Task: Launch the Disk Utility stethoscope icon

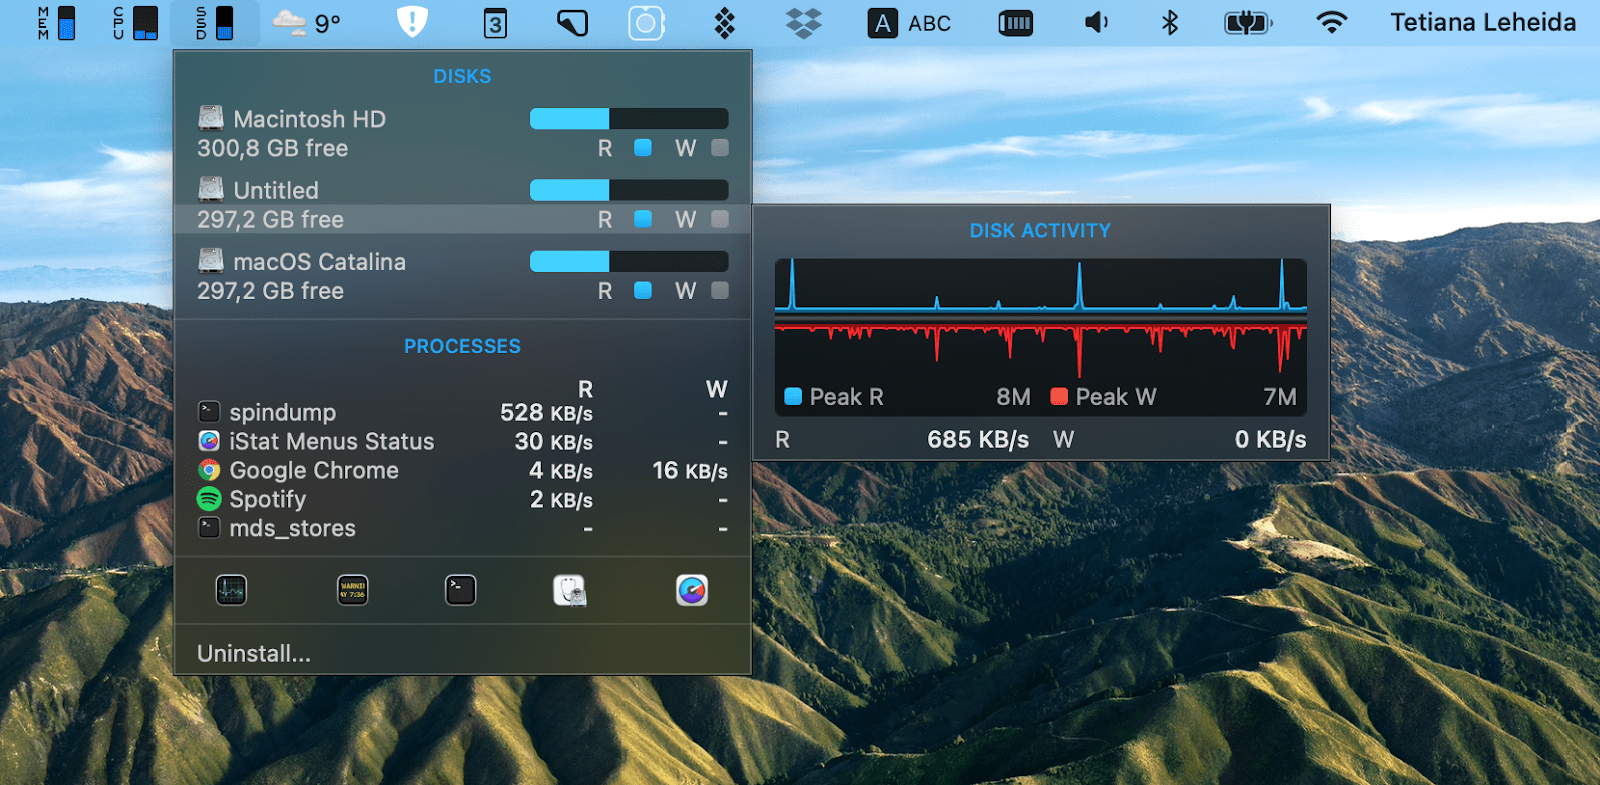Action: [570, 590]
